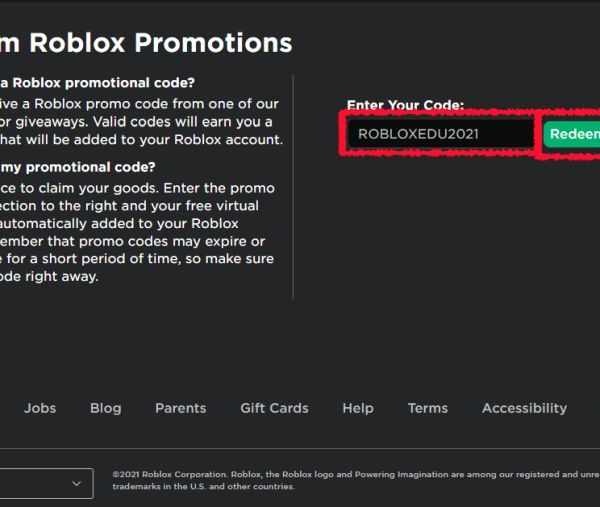This screenshot has height=507, width=600.
Task: View the Terms footer link
Action: (x=427, y=408)
